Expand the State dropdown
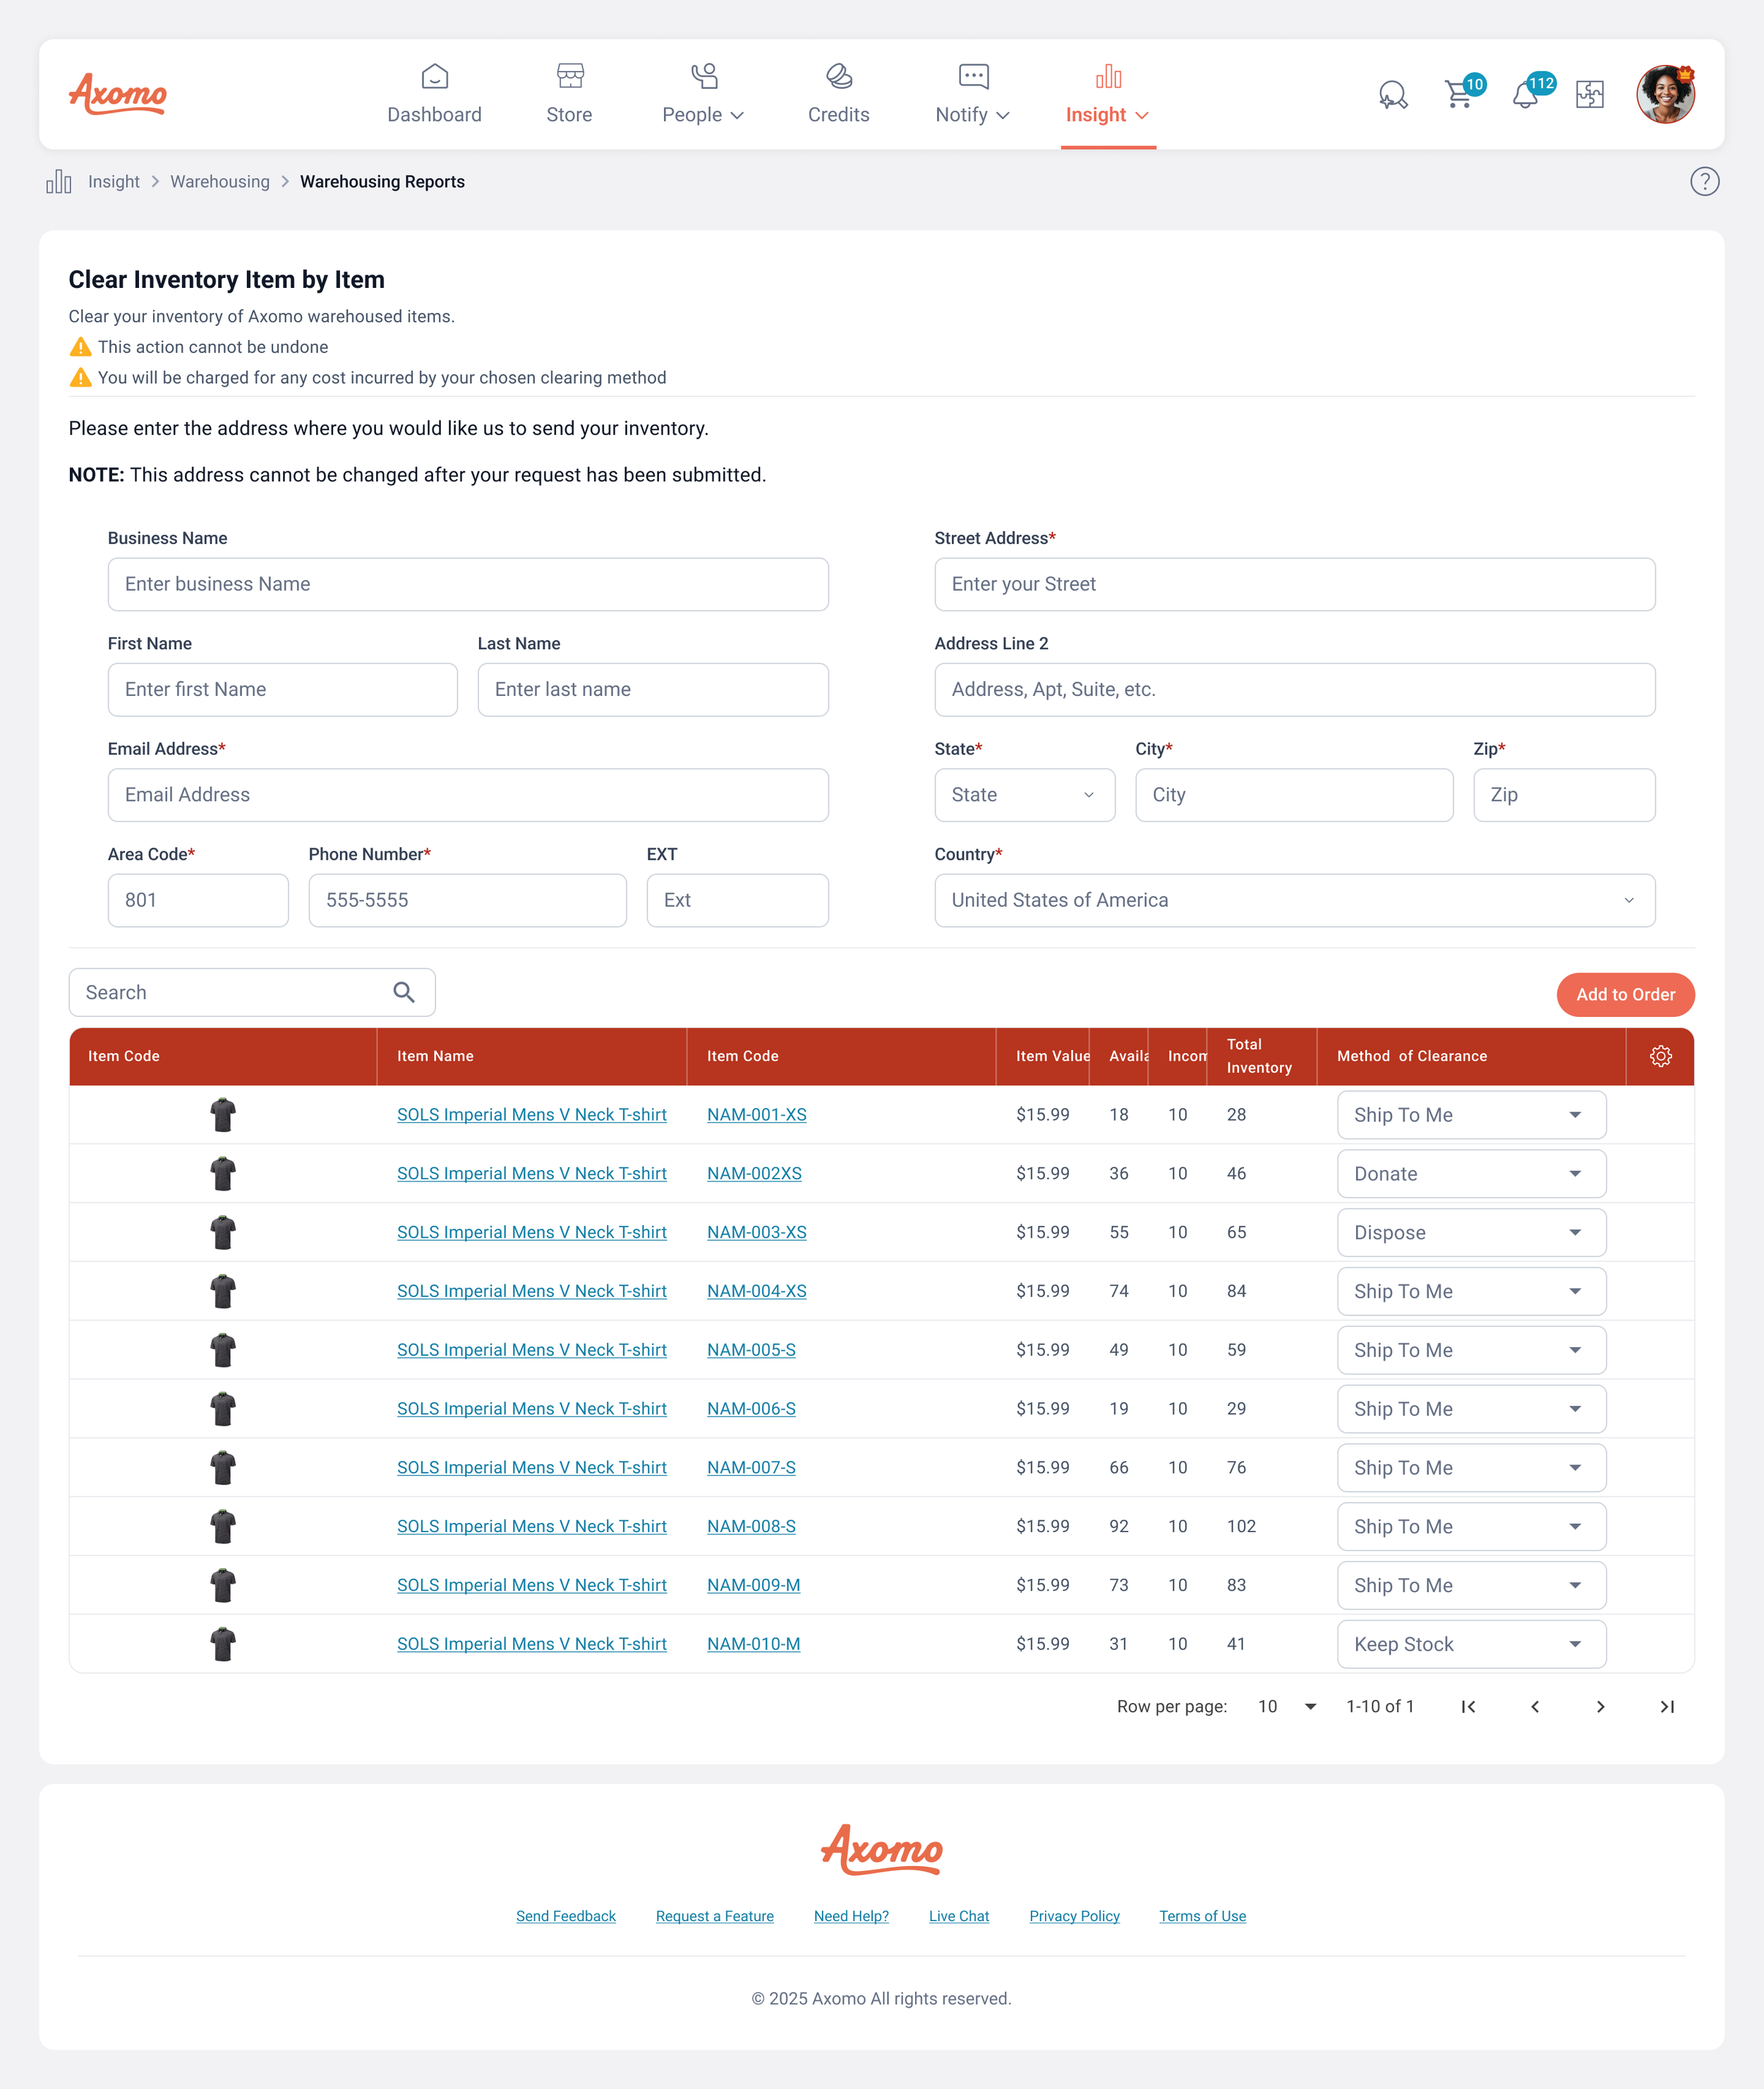Image resolution: width=1764 pixels, height=2089 pixels. (x=1024, y=795)
